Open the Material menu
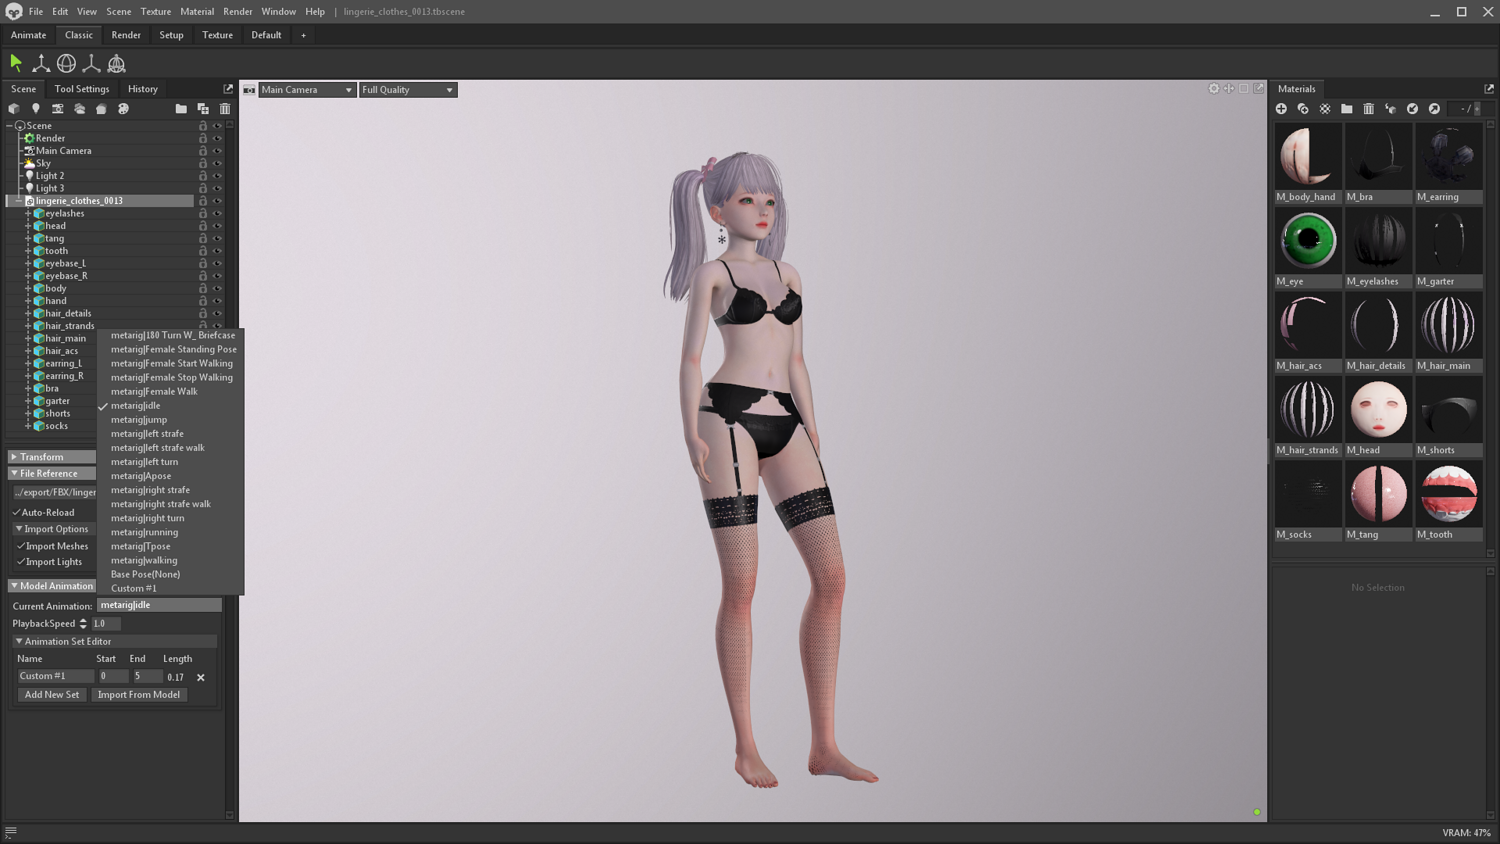The image size is (1500, 844). tap(197, 12)
